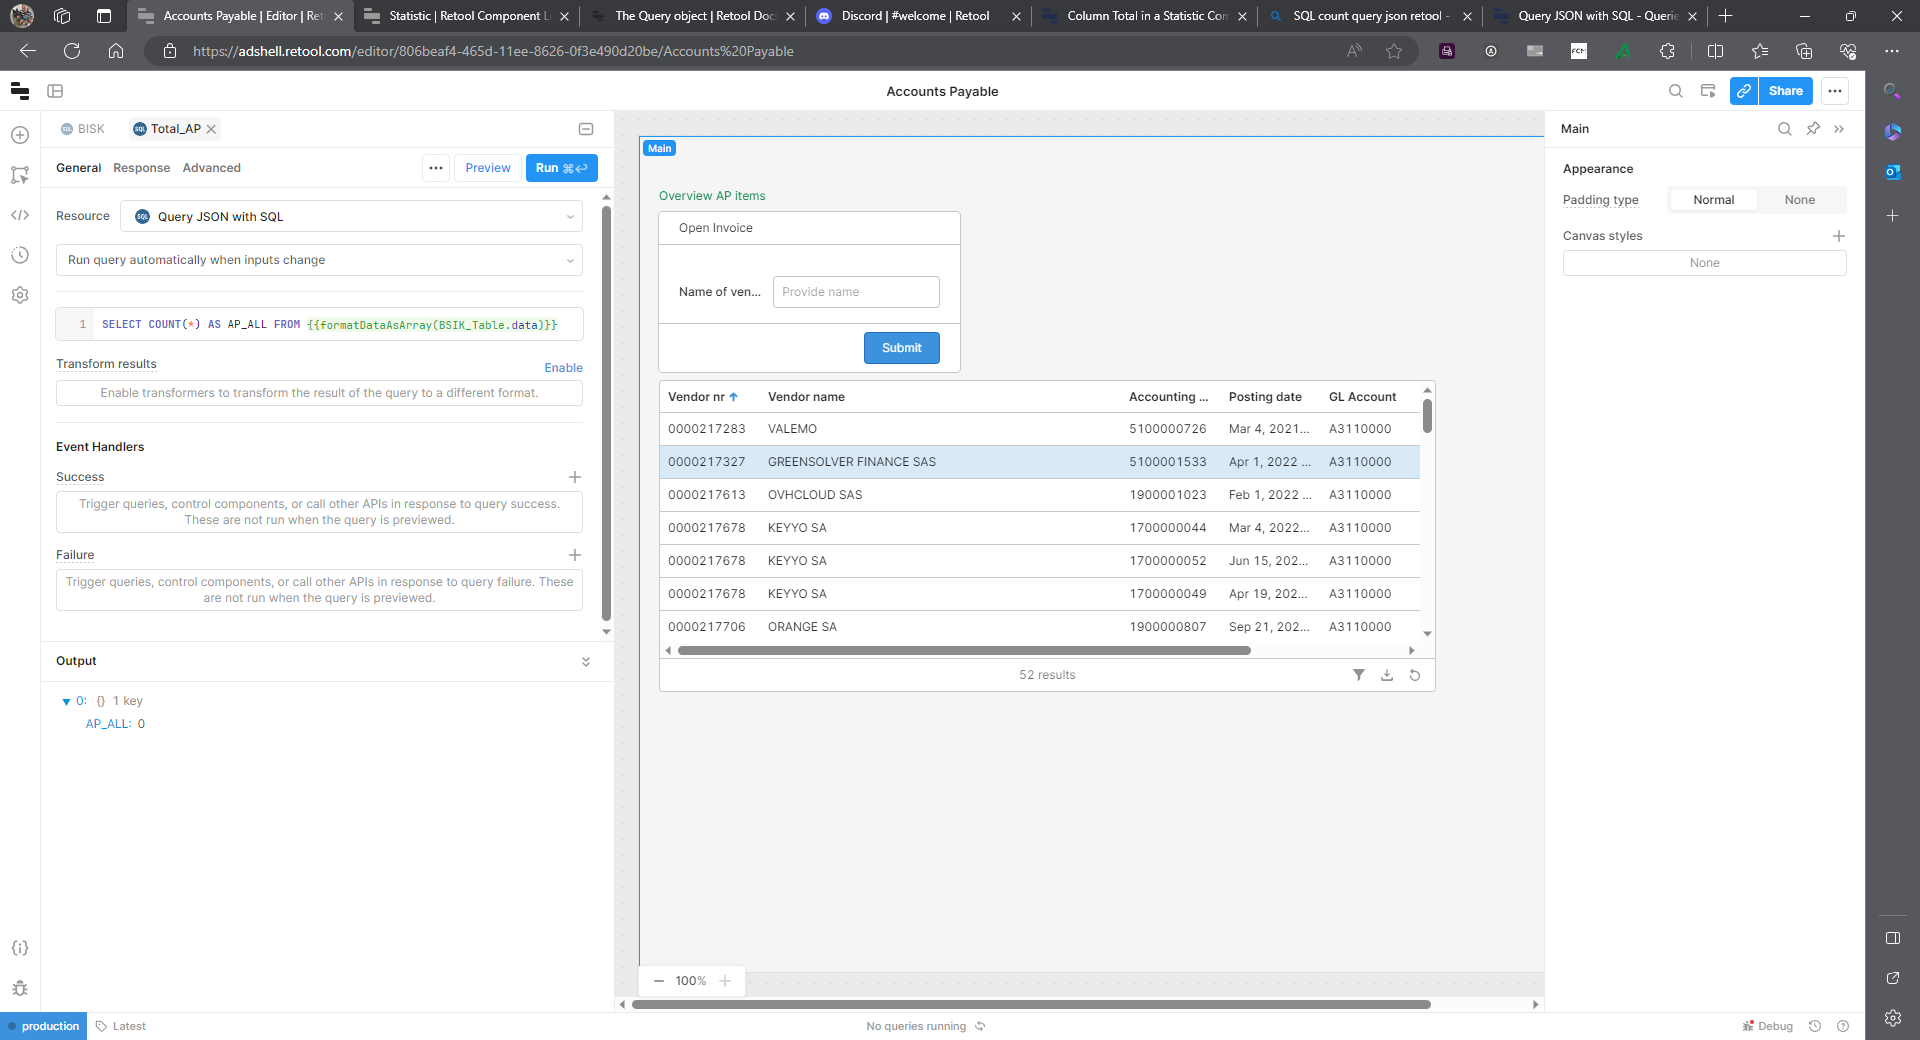Set Padding type to None
Viewport: 1920px width, 1040px height.
pos(1800,200)
